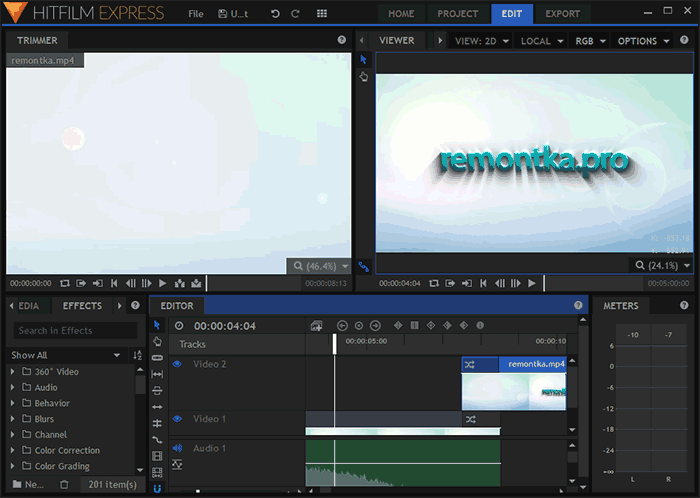Play the Trimmer clip
Viewport: 700px width, 498px height.
click(x=162, y=283)
